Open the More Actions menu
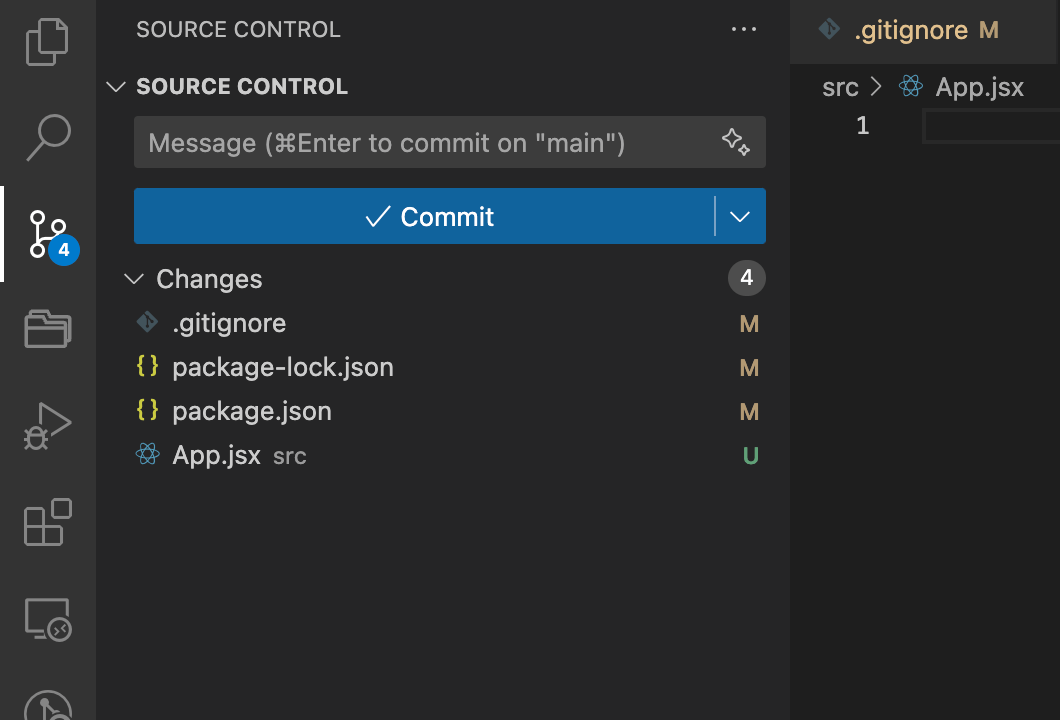Screen dimensions: 1060x720 click(744, 29)
